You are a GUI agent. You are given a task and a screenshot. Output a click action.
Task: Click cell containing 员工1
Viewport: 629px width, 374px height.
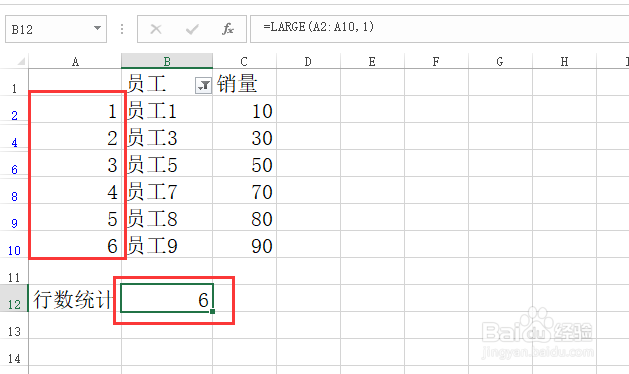(x=167, y=110)
